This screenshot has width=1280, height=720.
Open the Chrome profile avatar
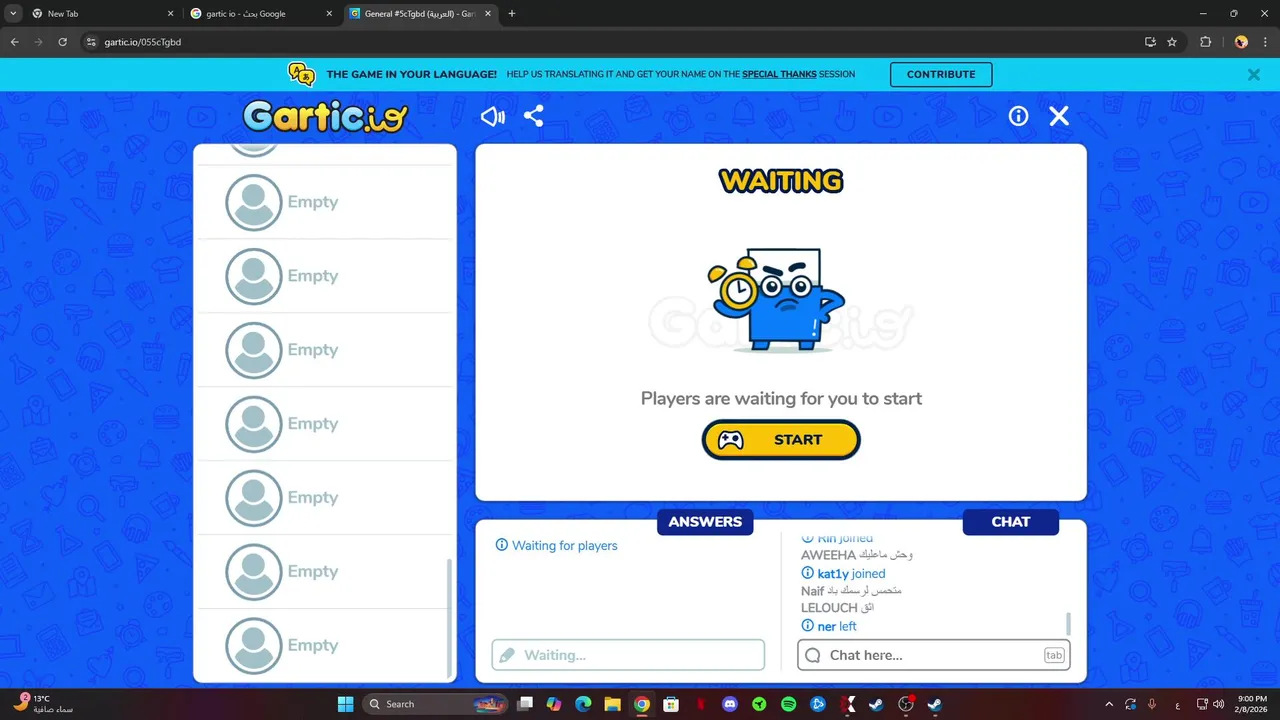point(1241,42)
